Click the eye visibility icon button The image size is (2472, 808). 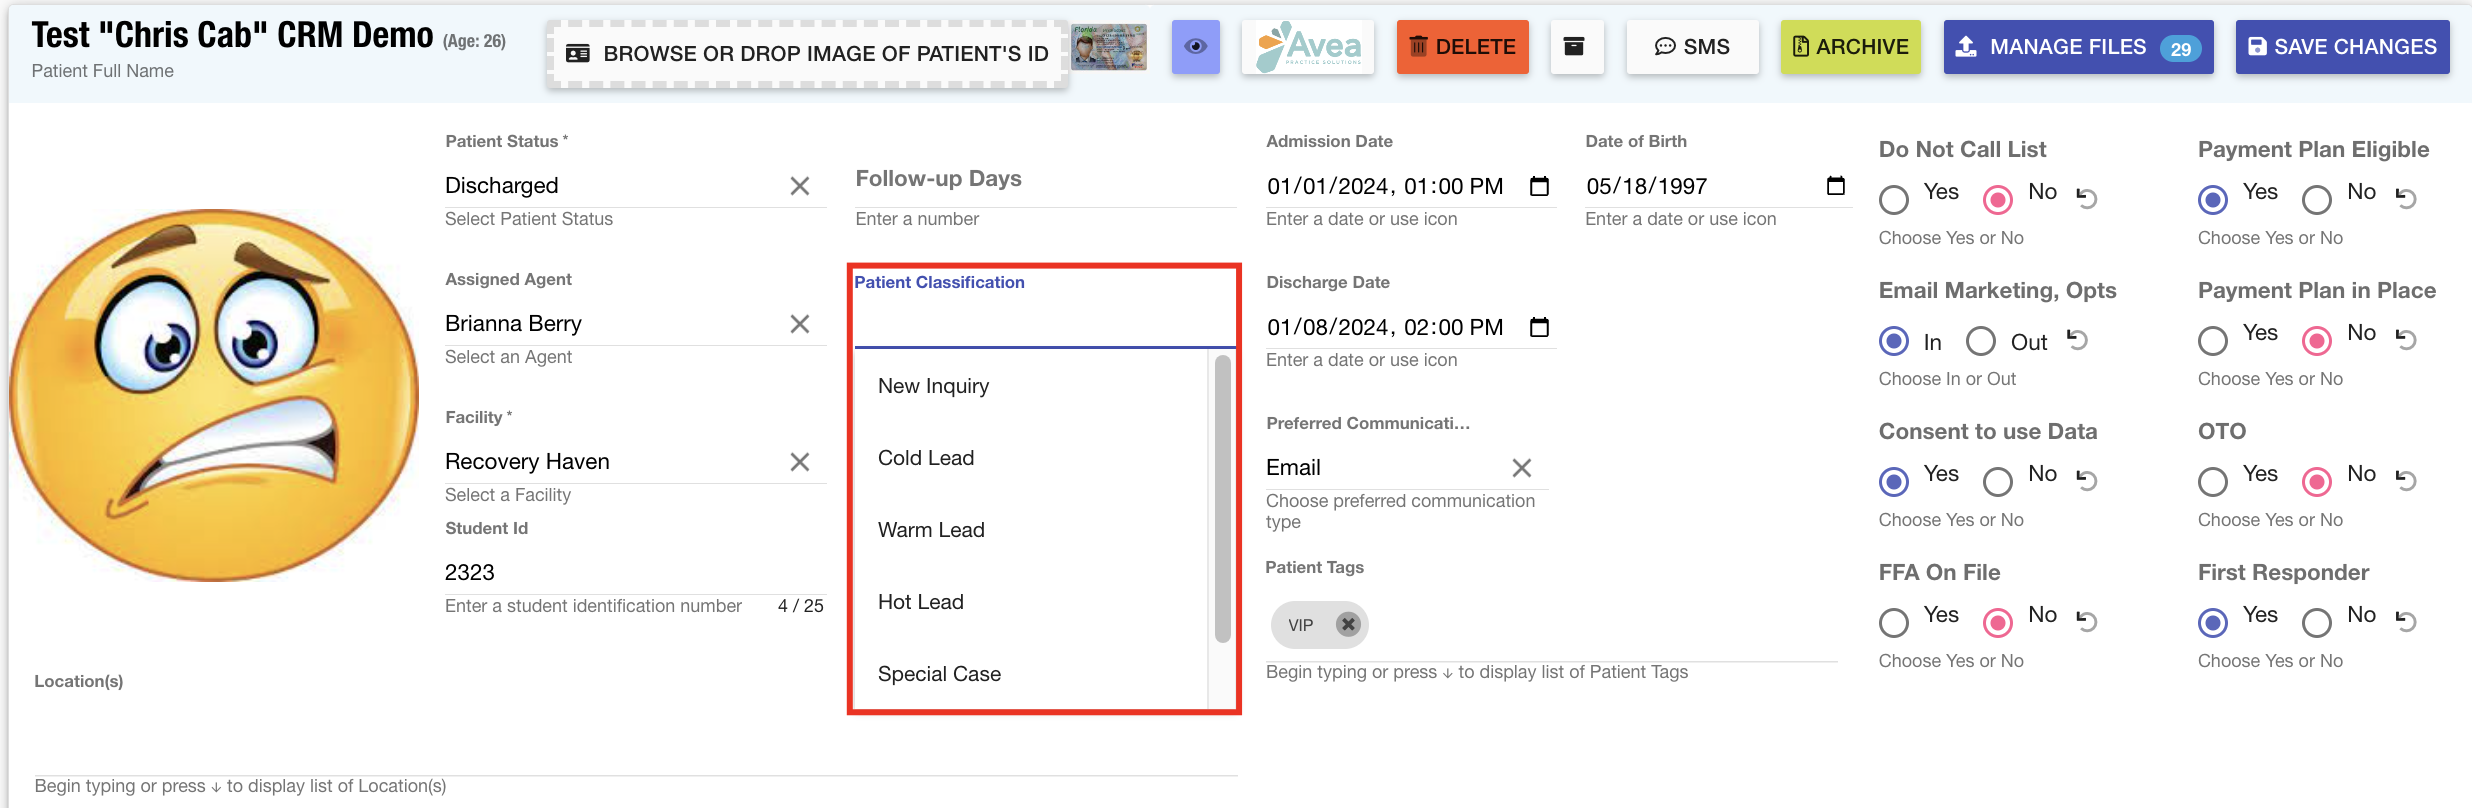tap(1195, 47)
